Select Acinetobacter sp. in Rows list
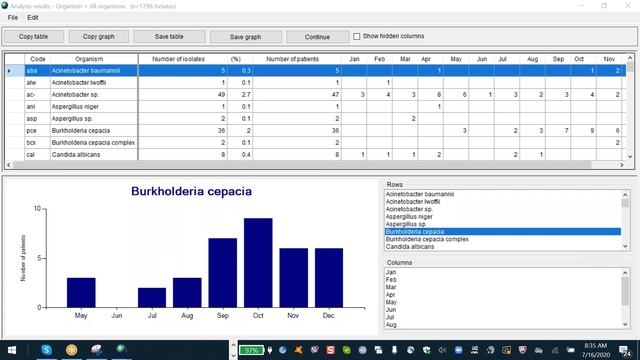Screen dimensions: 640x360 click(502, 209)
